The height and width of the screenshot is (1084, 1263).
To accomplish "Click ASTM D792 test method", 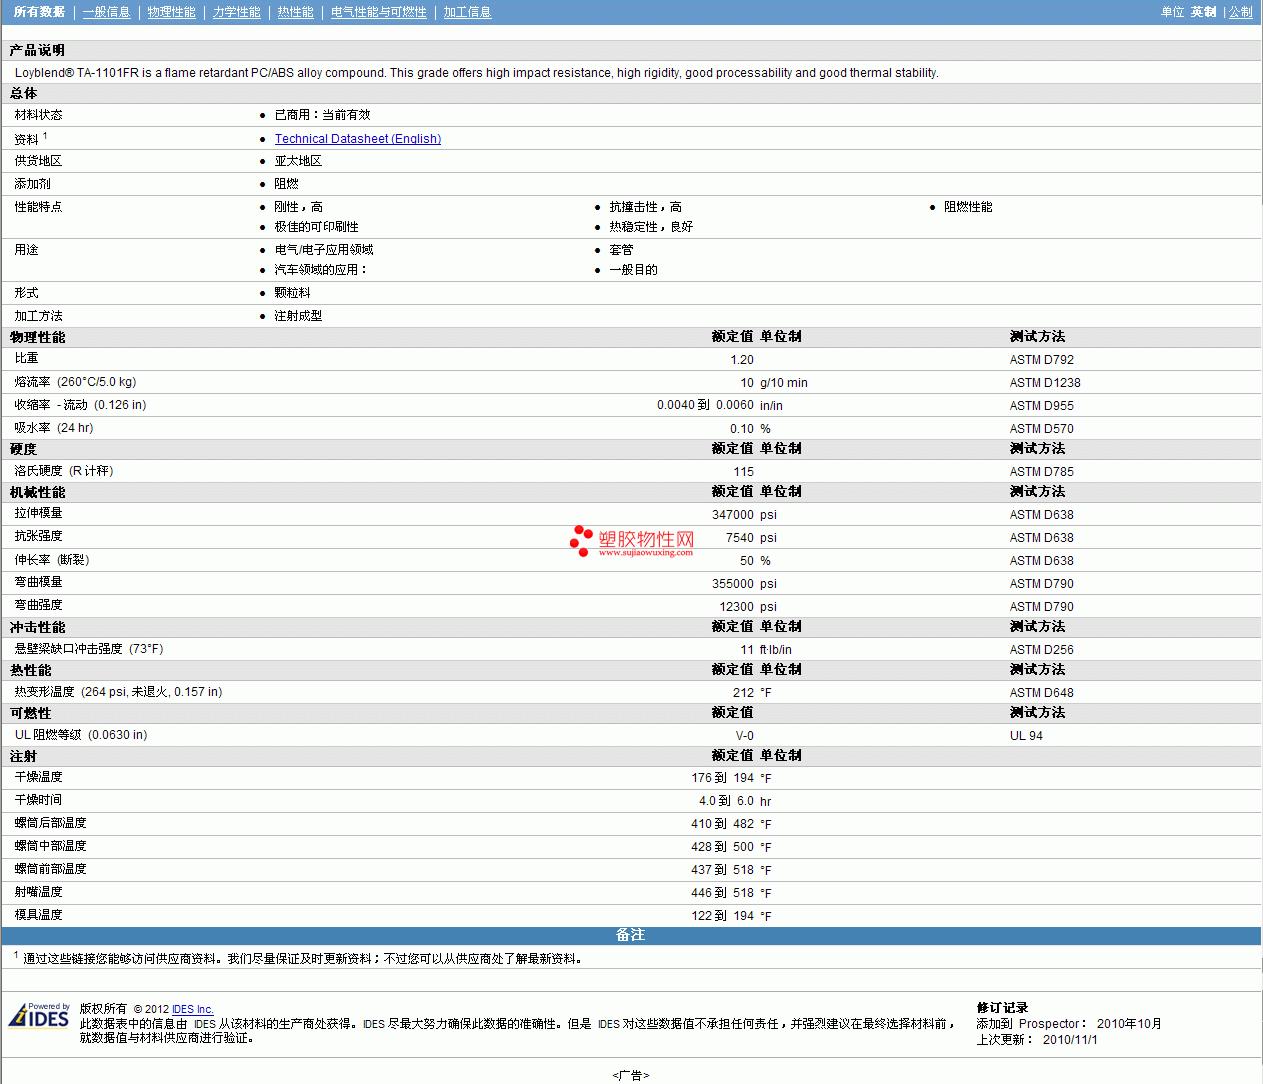I will point(1042,360).
